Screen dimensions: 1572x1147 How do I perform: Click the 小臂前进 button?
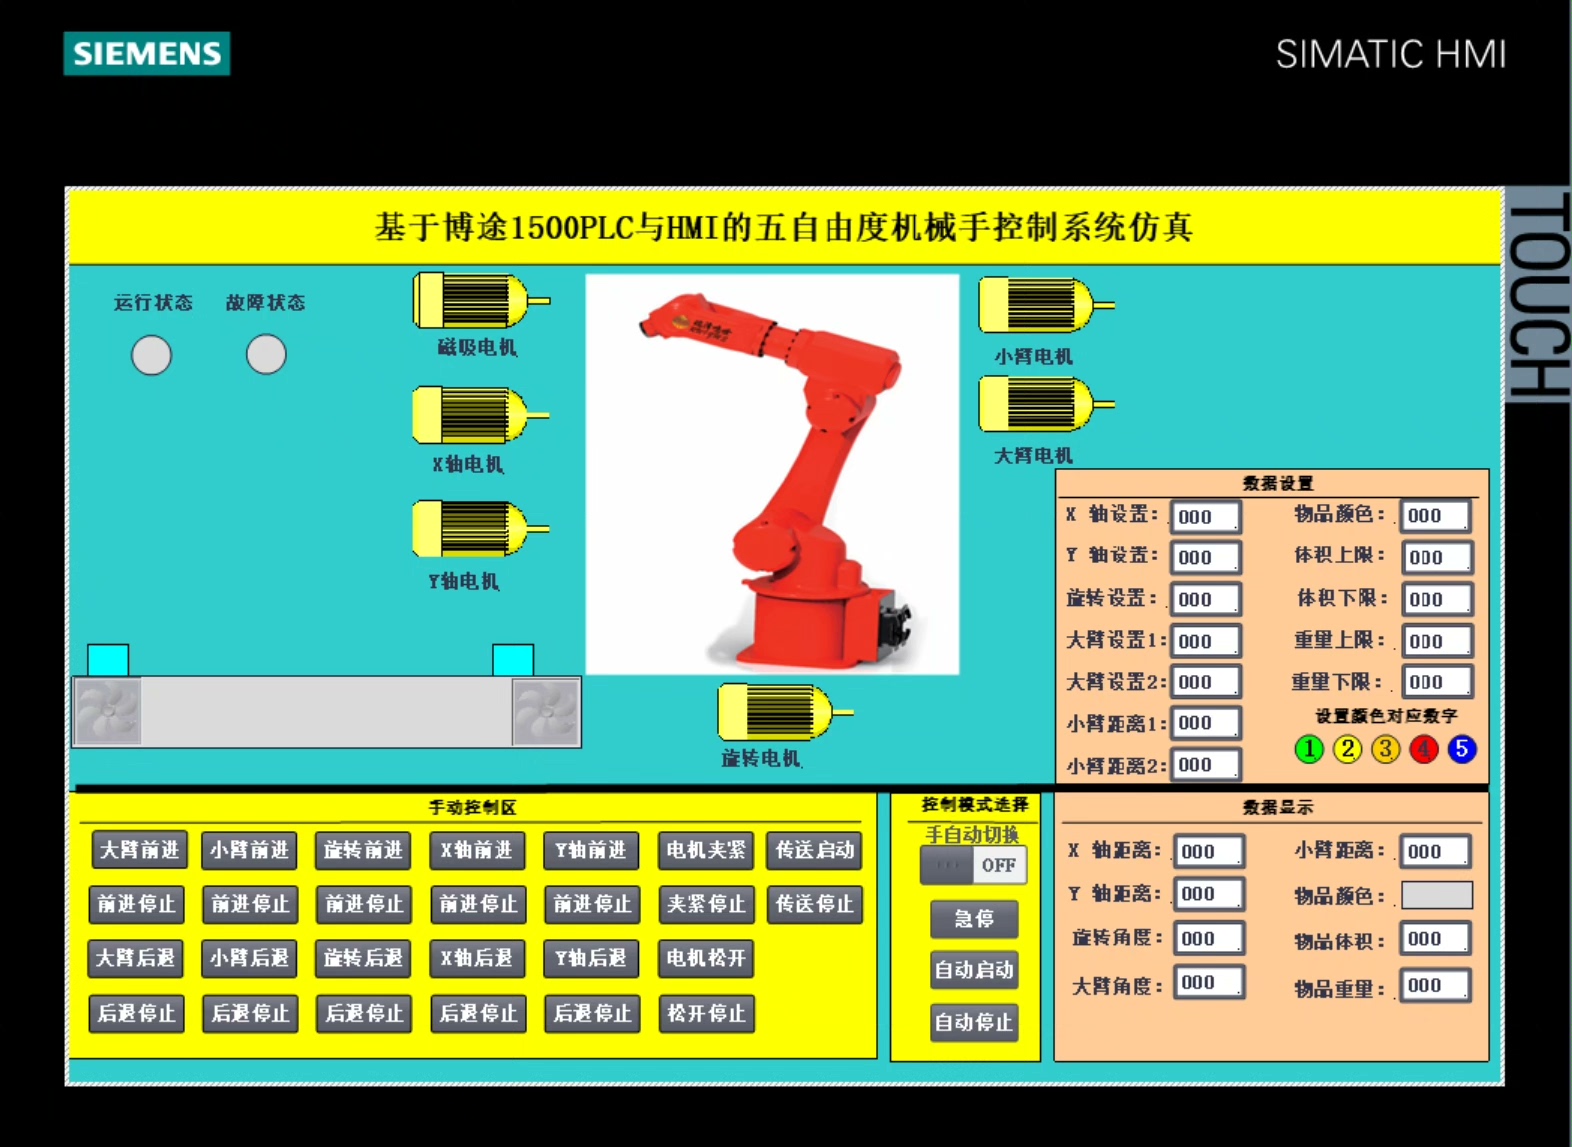[250, 850]
